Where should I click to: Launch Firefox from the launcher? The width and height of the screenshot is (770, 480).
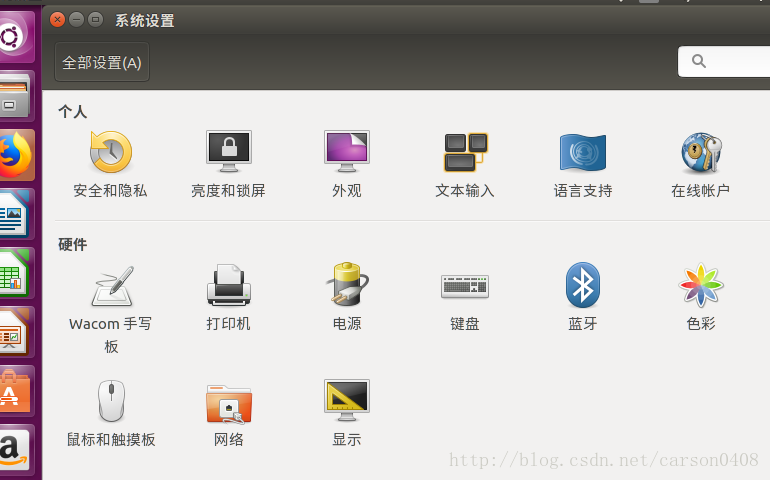pos(15,155)
